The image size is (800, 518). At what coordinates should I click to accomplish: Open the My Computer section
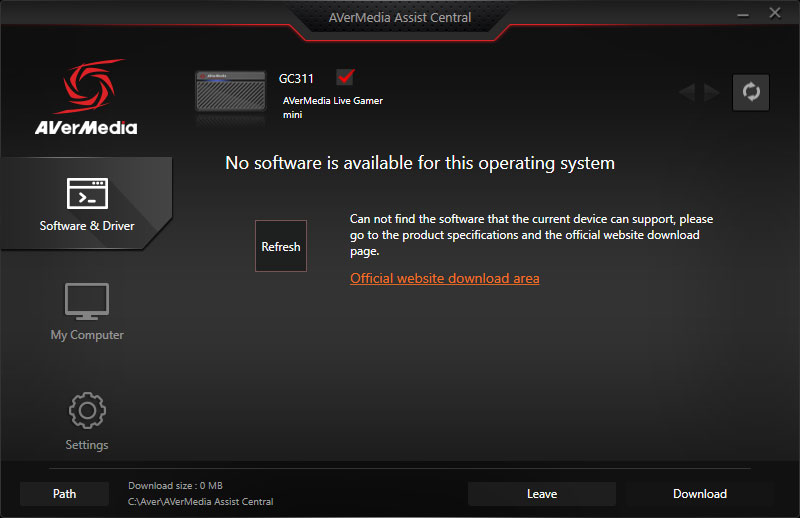tap(87, 311)
